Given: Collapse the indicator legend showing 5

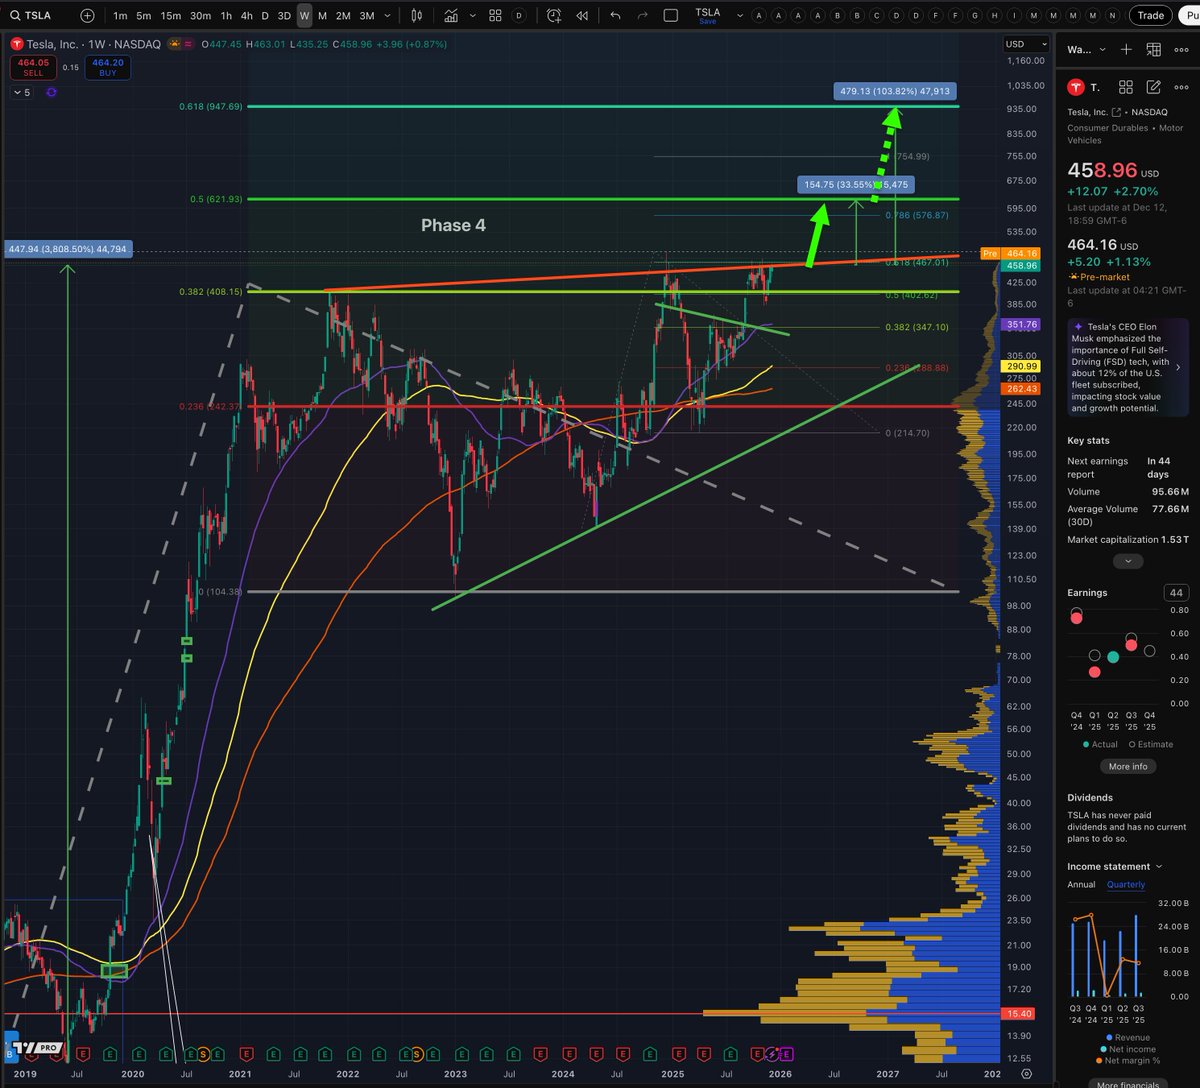Looking at the screenshot, I should tap(21, 92).
